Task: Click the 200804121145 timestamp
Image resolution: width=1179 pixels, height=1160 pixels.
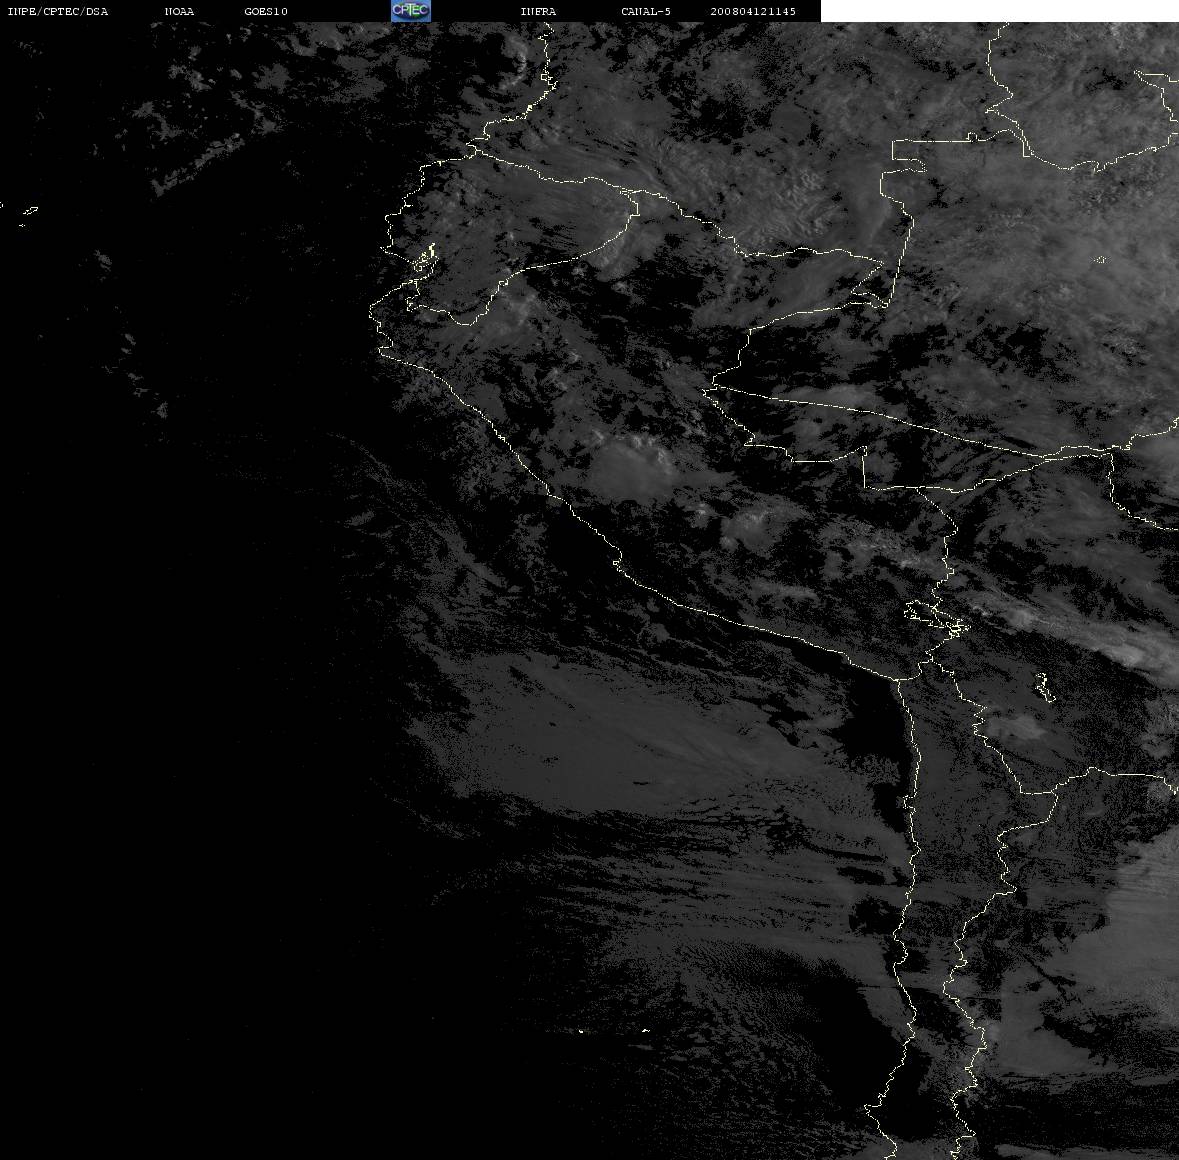Action: coord(753,11)
